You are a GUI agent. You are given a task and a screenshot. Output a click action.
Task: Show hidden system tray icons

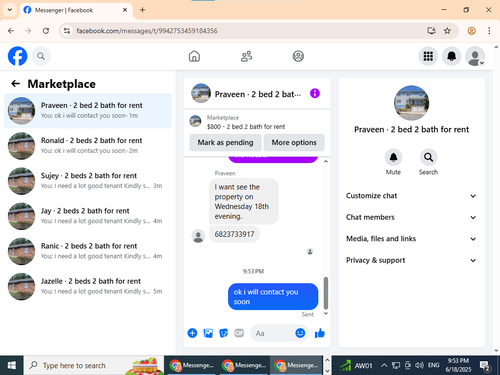[x=384, y=365]
